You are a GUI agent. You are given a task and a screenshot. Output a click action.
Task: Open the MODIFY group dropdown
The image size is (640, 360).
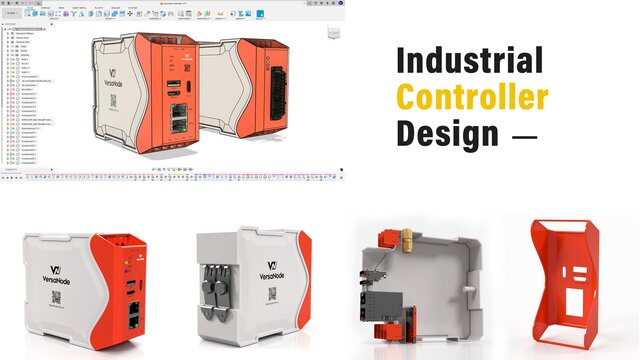110,18
